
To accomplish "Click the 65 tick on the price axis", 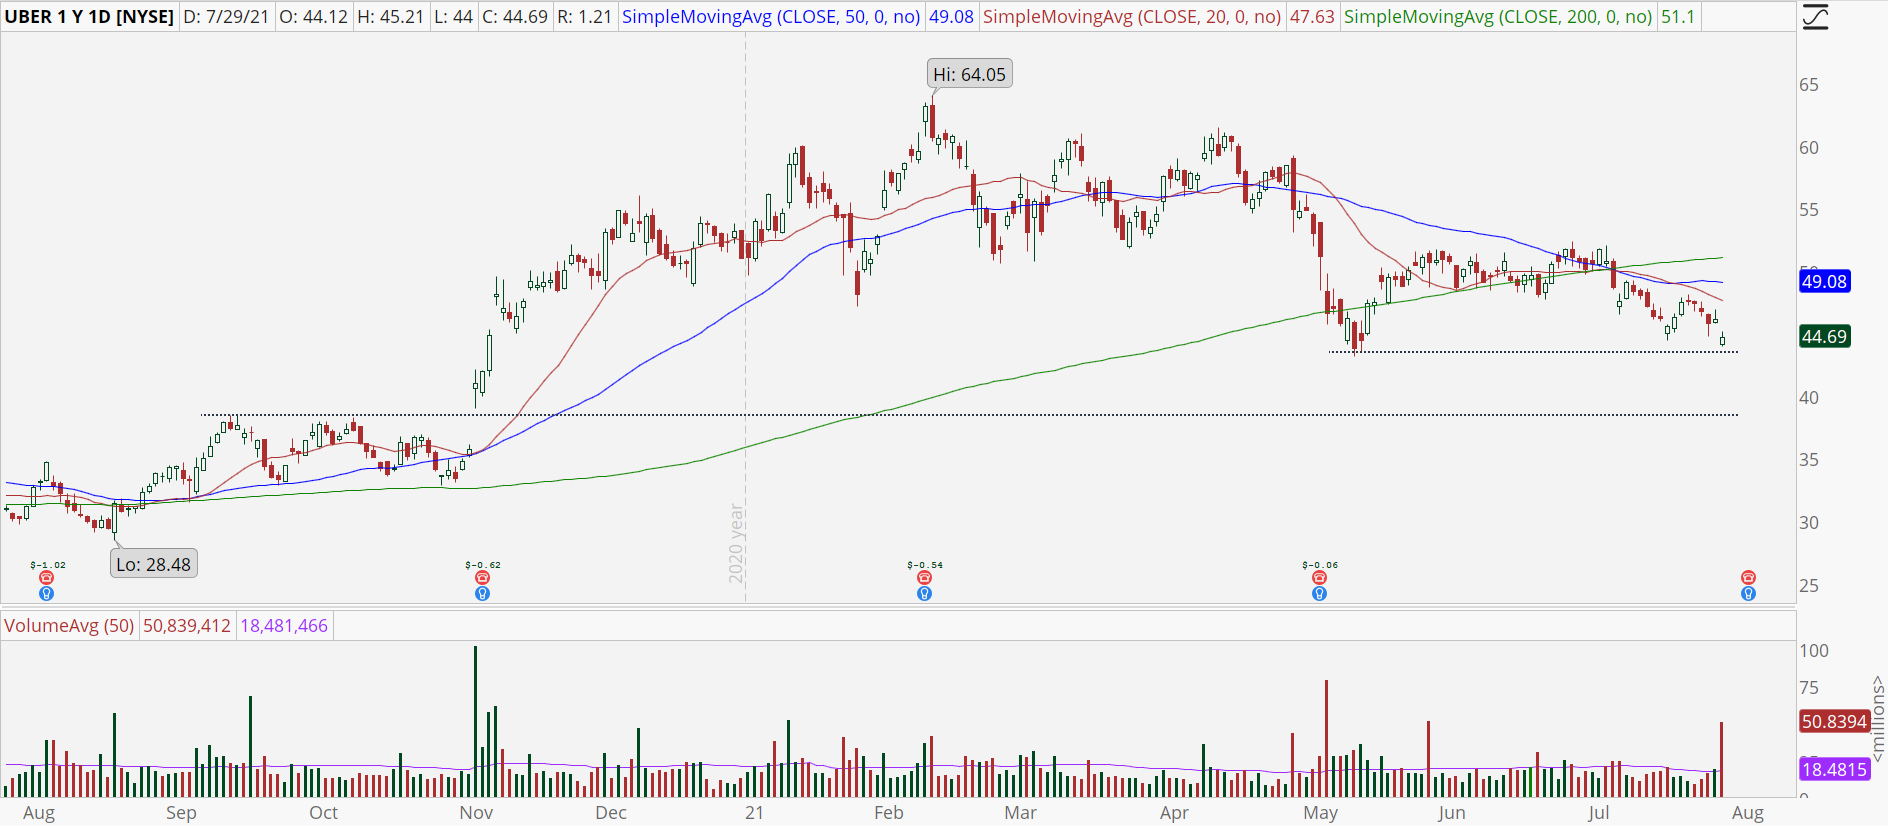I will click(x=1809, y=85).
